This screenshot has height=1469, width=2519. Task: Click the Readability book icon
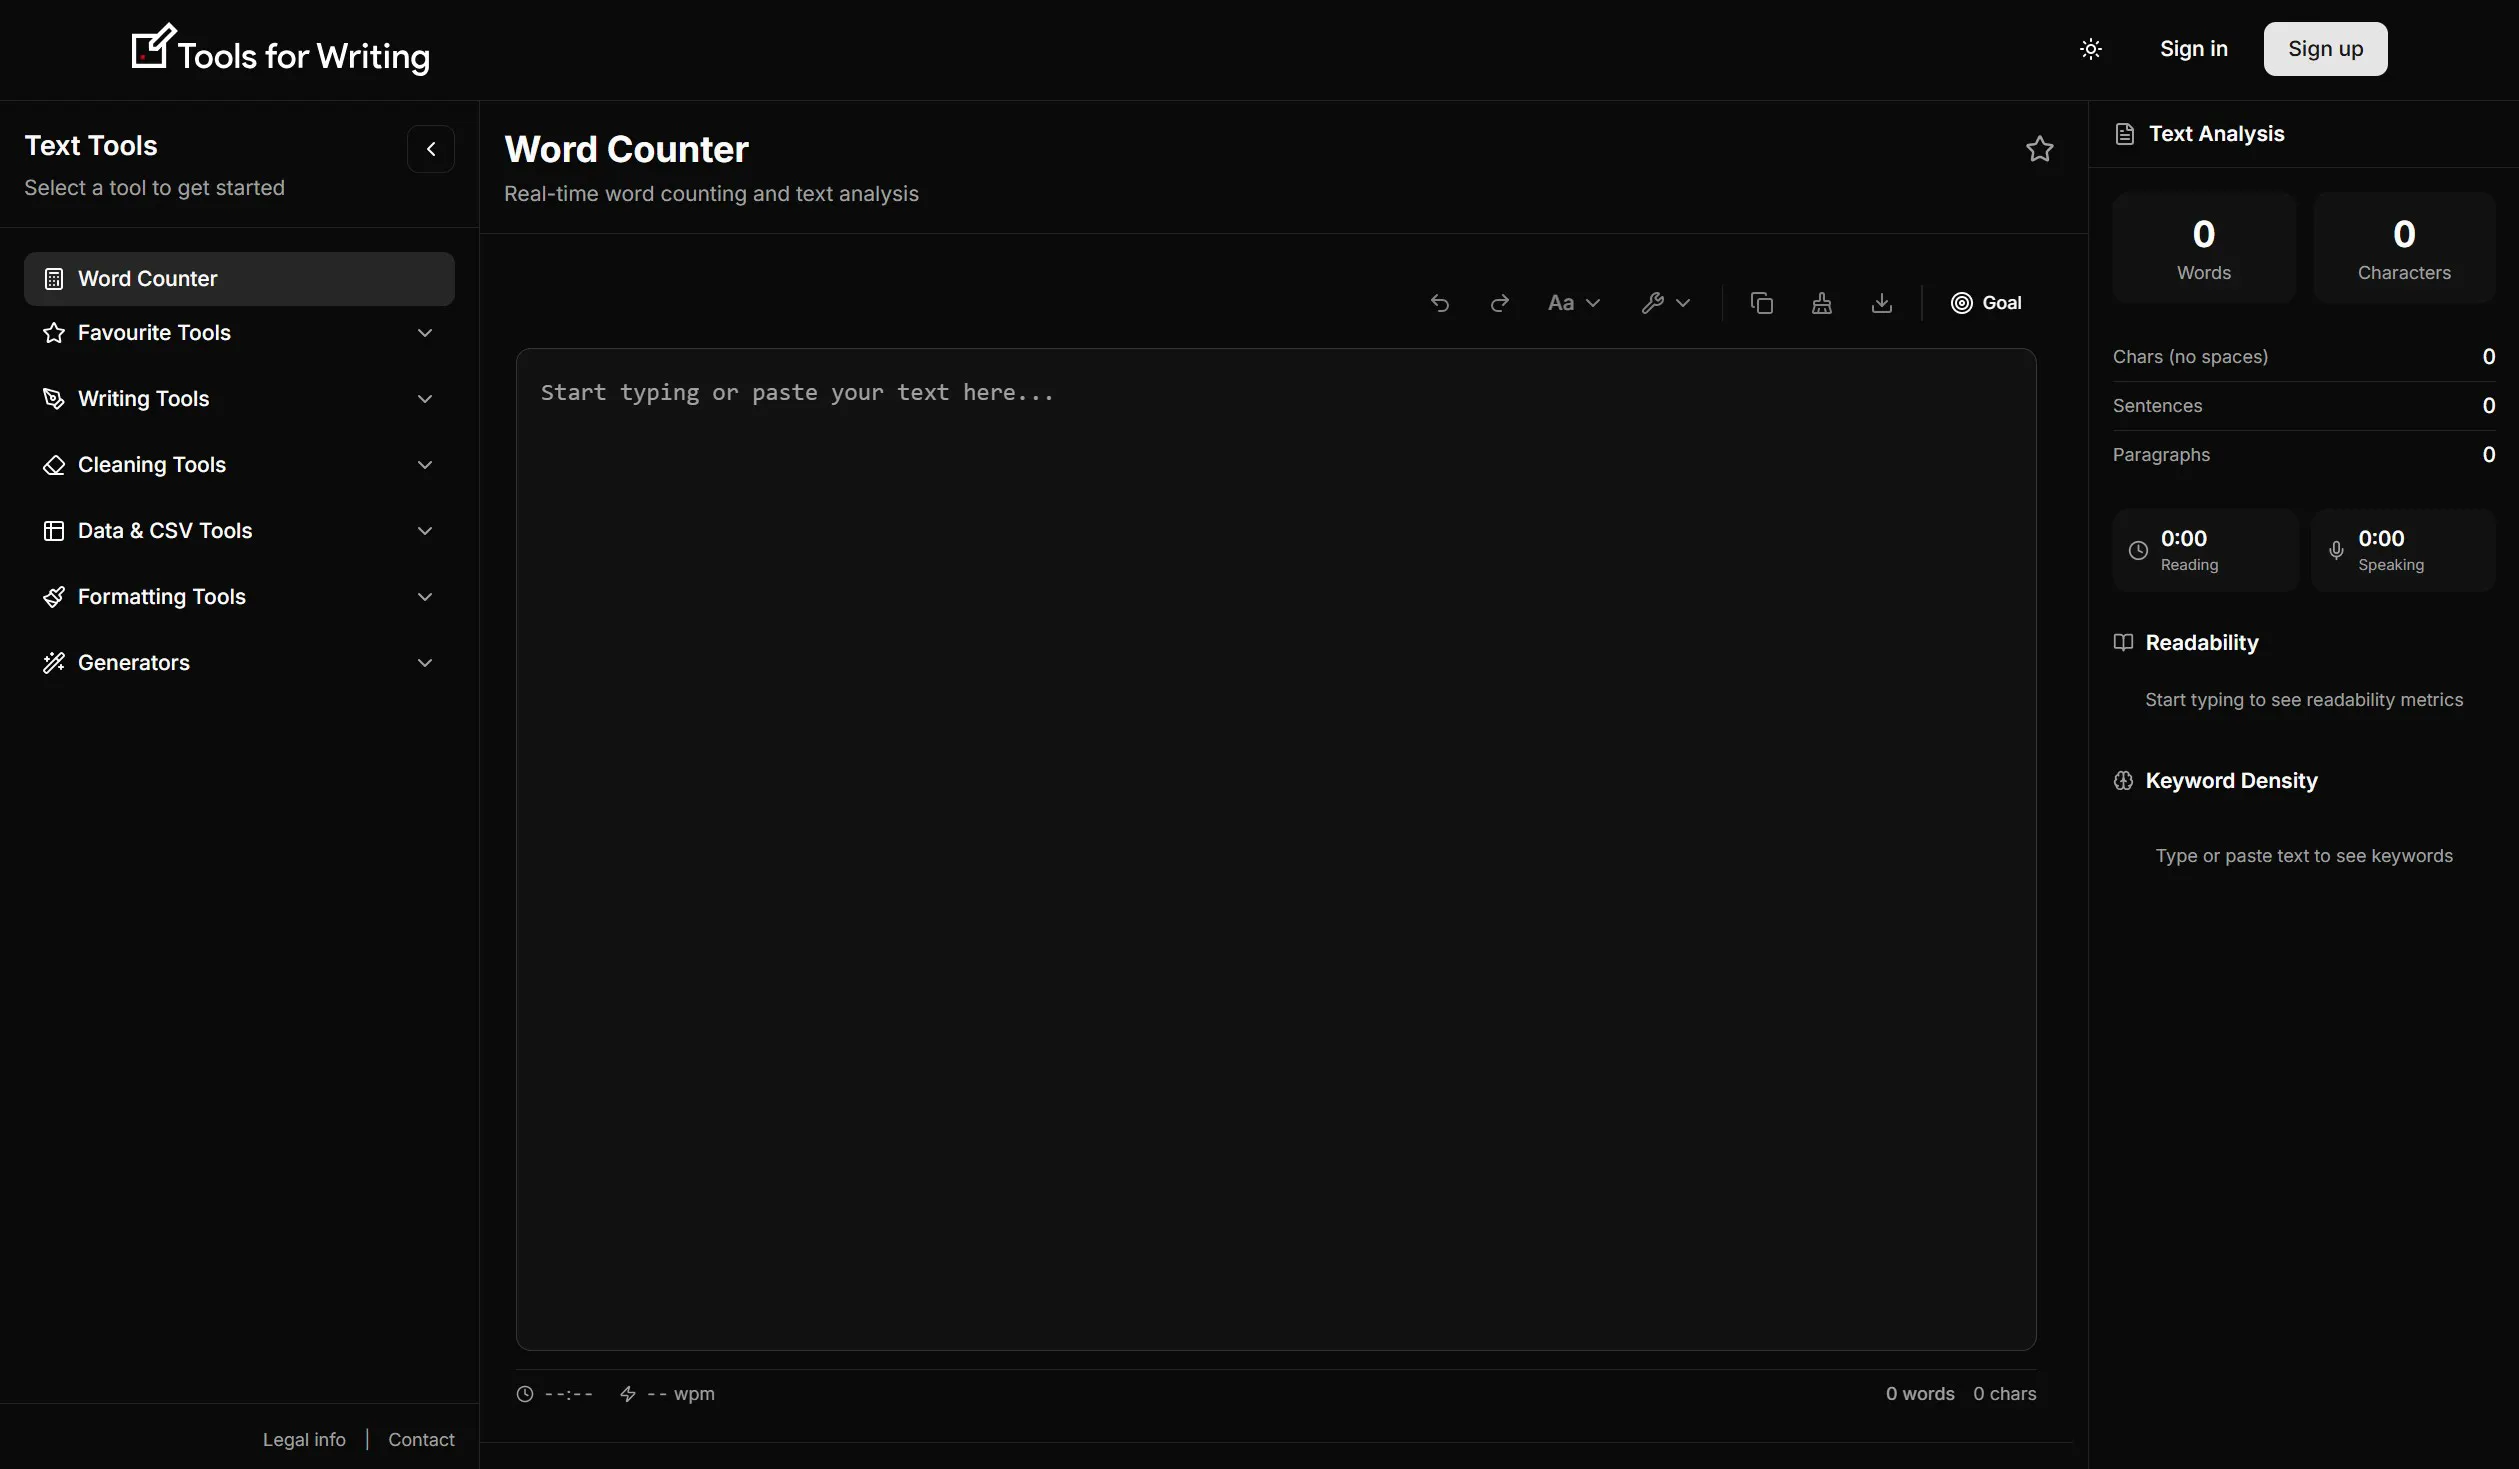click(x=2123, y=642)
